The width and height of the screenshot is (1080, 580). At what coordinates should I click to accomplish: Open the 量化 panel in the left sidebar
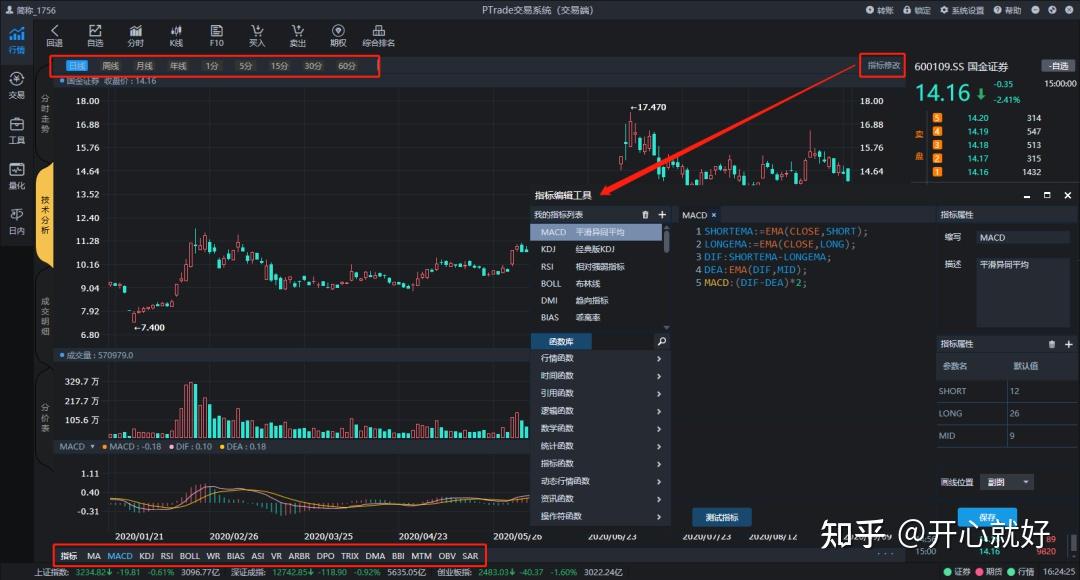point(16,174)
